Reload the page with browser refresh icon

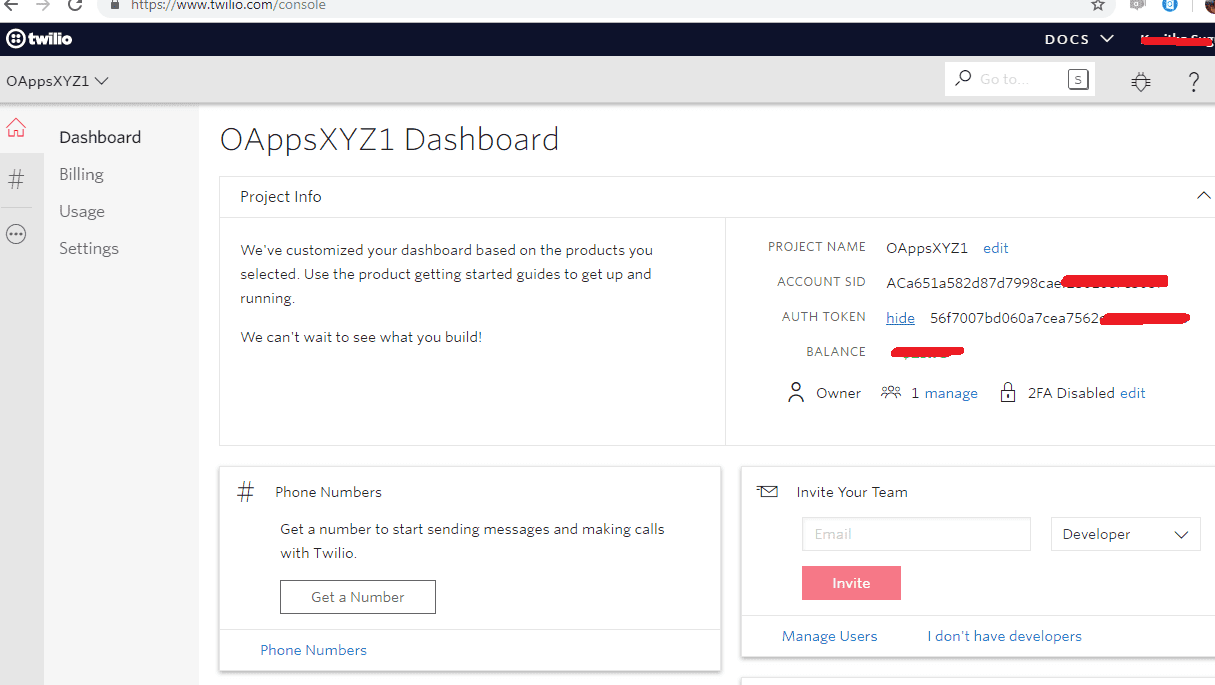pyautogui.click(x=75, y=5)
